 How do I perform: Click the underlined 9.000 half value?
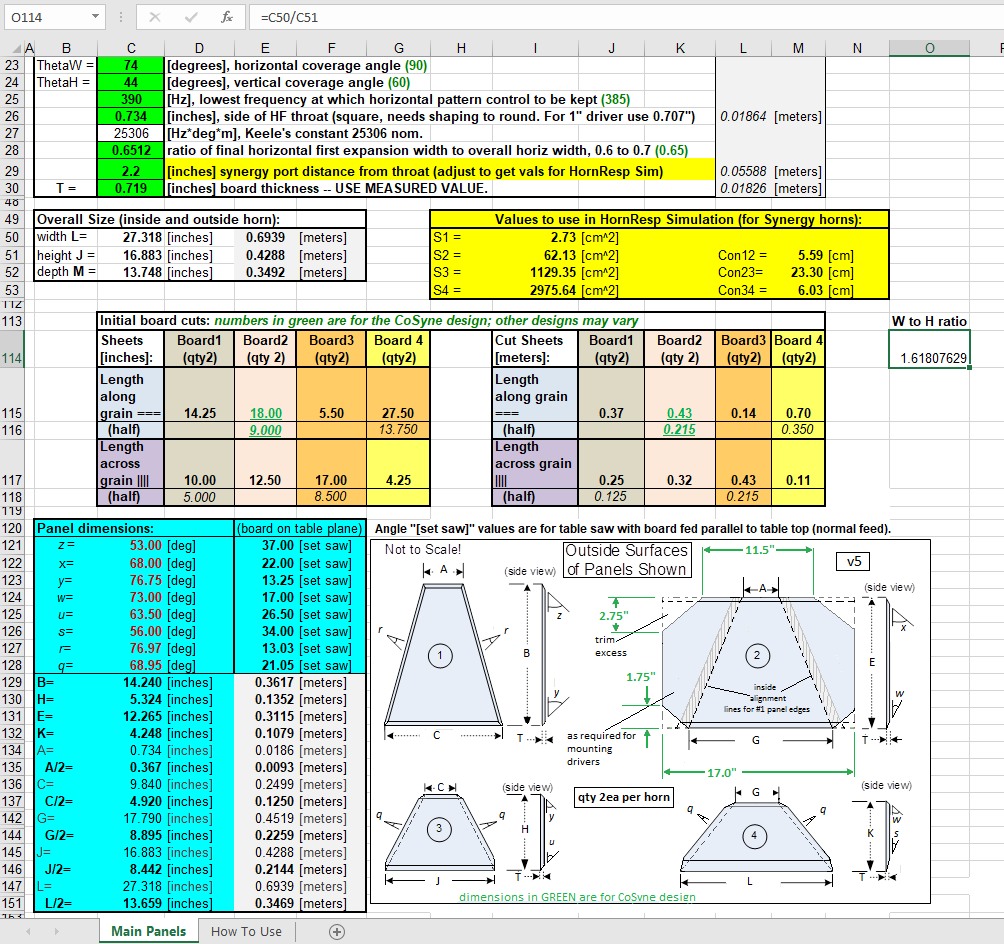(265, 430)
